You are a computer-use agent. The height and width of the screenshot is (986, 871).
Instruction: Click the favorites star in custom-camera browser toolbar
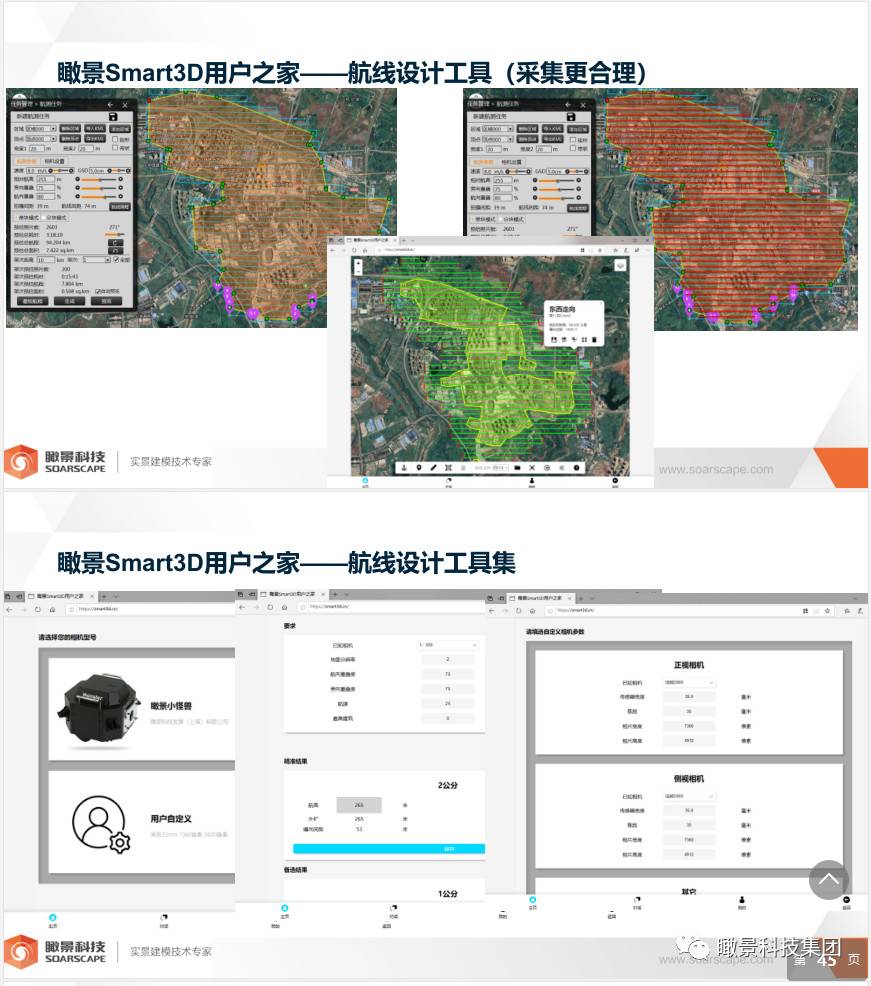827,611
